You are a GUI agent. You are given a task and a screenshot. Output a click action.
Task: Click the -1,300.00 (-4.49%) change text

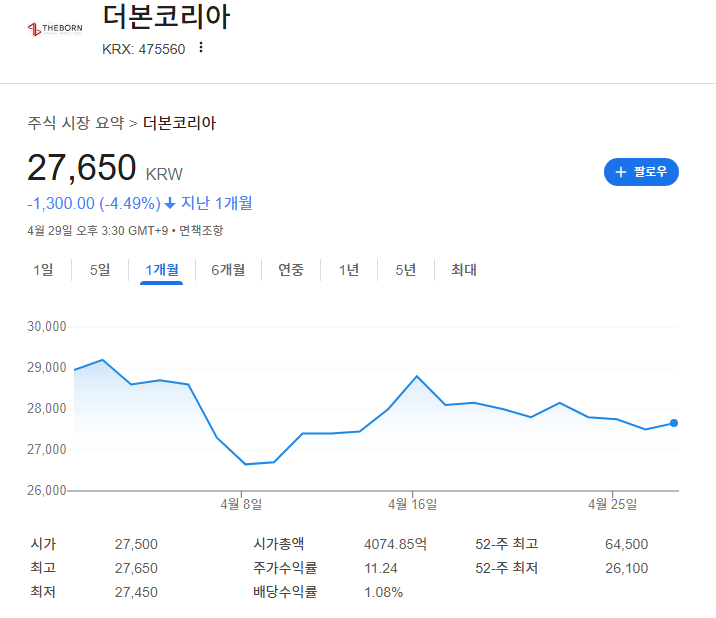(94, 203)
